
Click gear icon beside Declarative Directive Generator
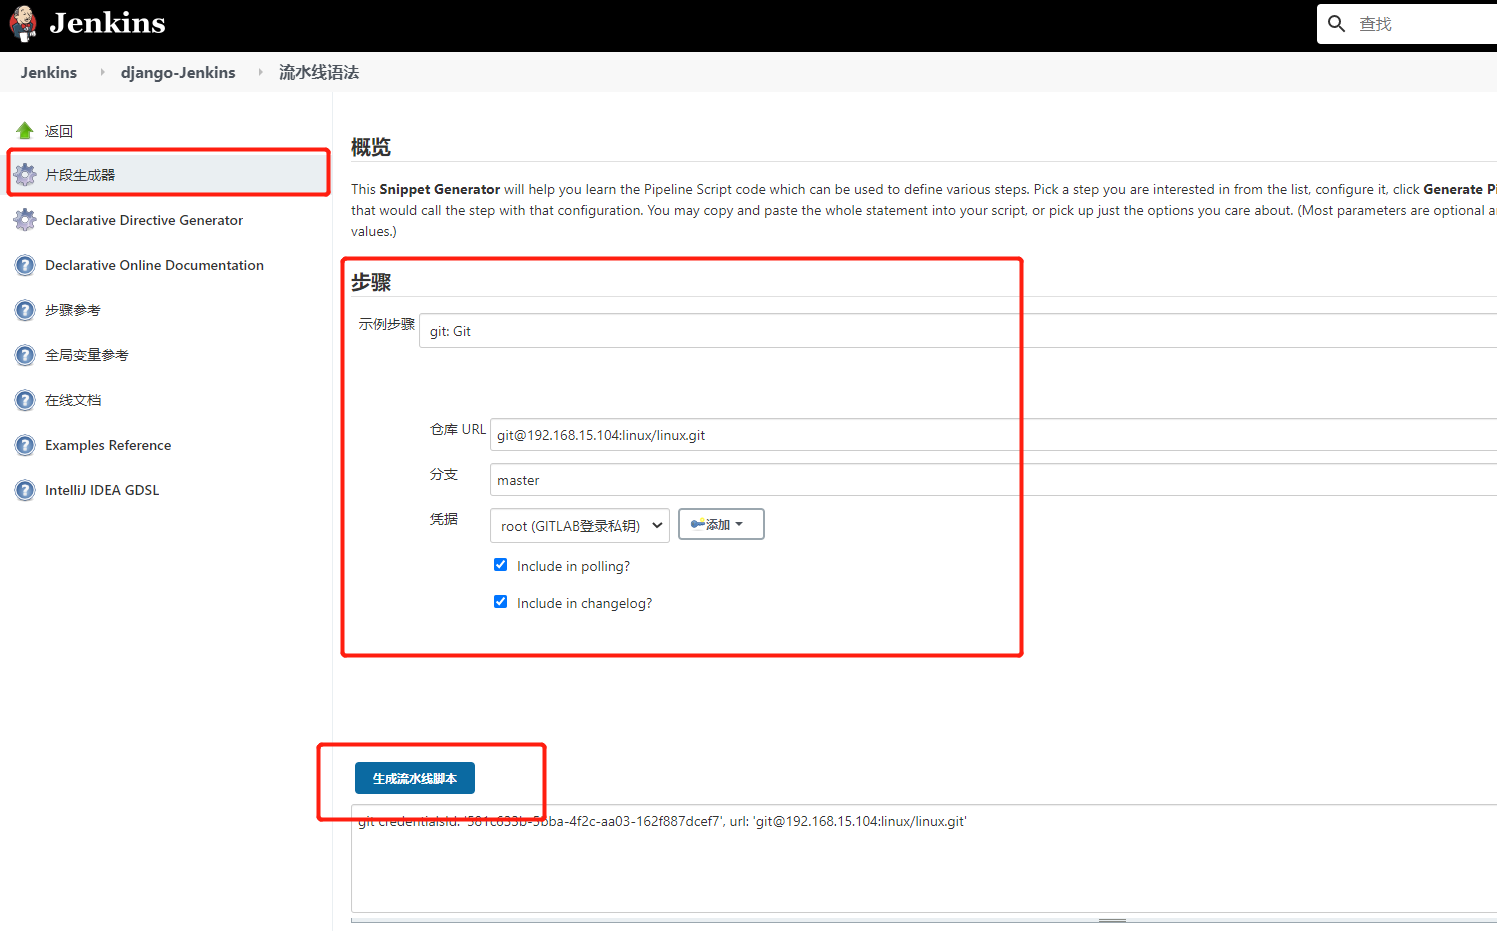pos(25,220)
